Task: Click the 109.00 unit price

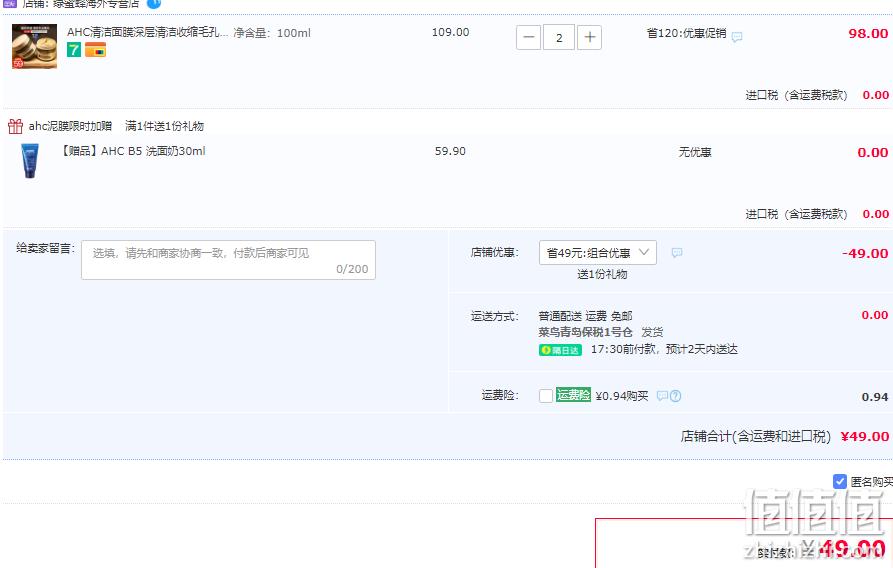Action: pos(450,32)
